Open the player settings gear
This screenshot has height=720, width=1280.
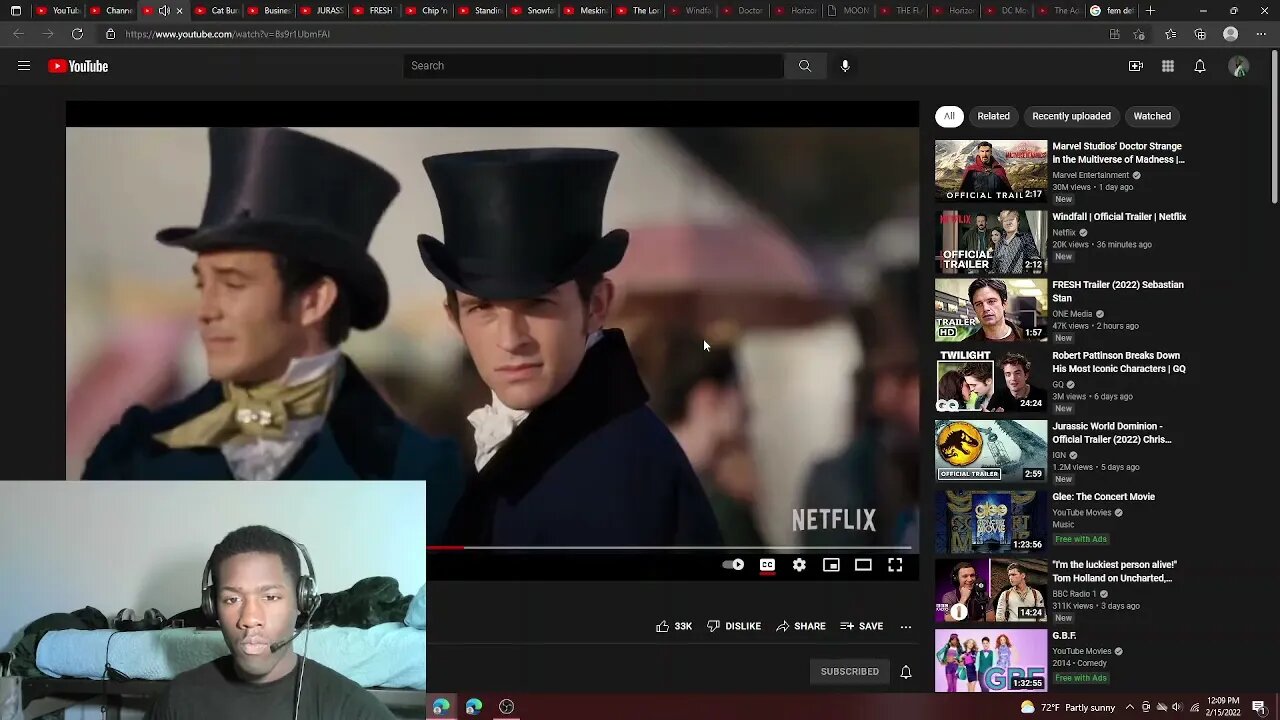pos(799,565)
